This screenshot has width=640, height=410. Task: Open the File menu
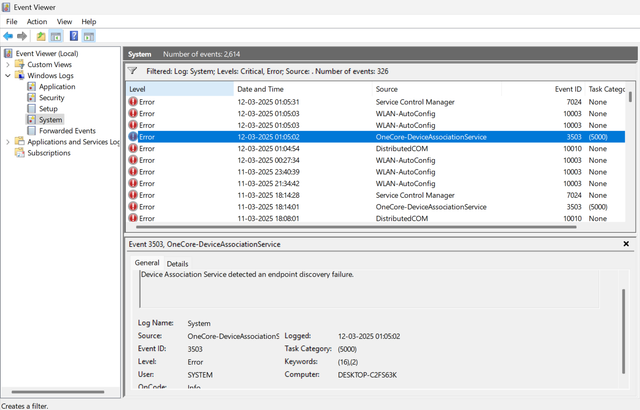[x=11, y=22]
